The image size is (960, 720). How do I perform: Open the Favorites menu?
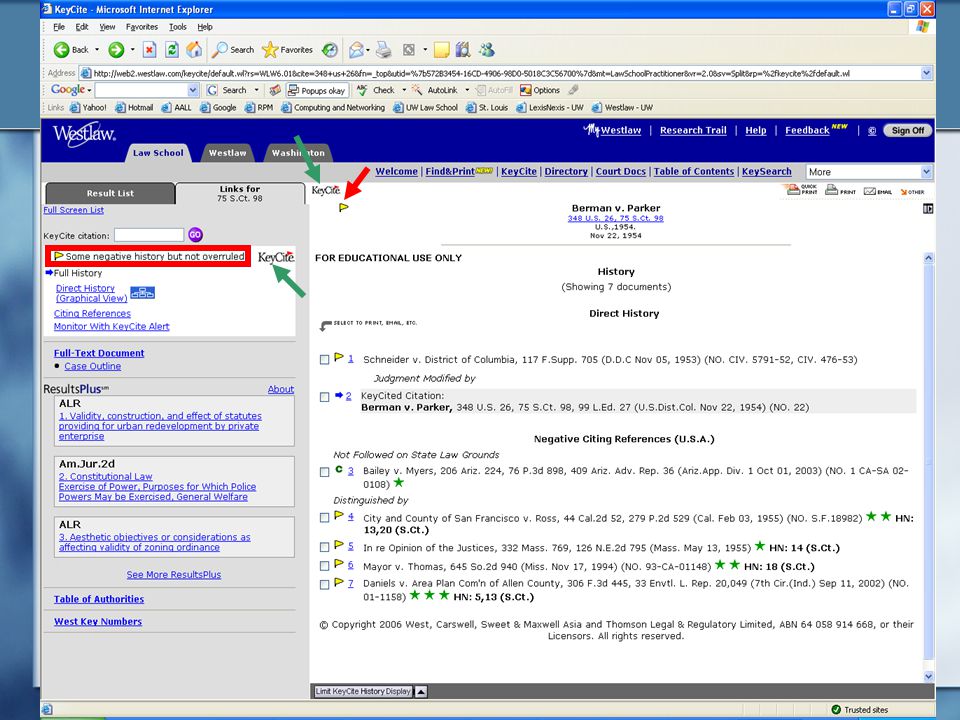(141, 27)
